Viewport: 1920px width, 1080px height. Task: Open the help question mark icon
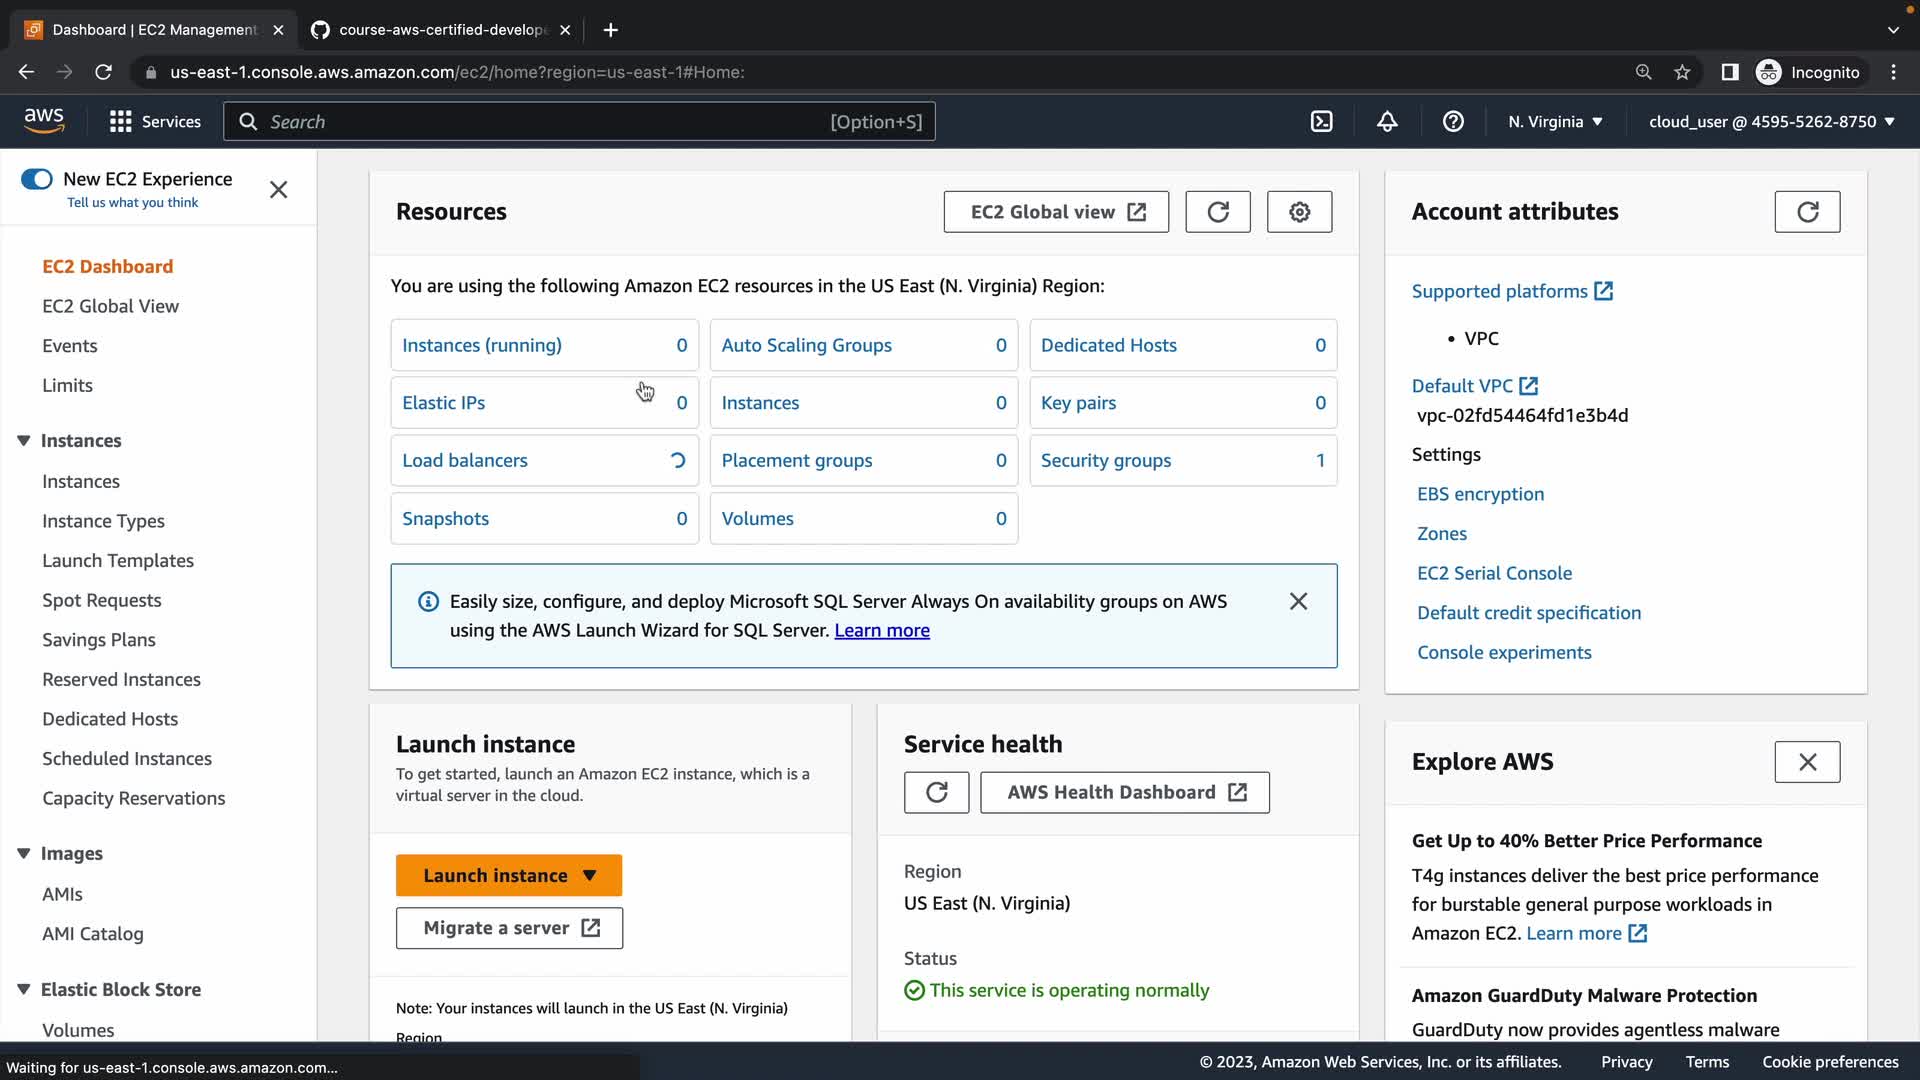click(1453, 121)
